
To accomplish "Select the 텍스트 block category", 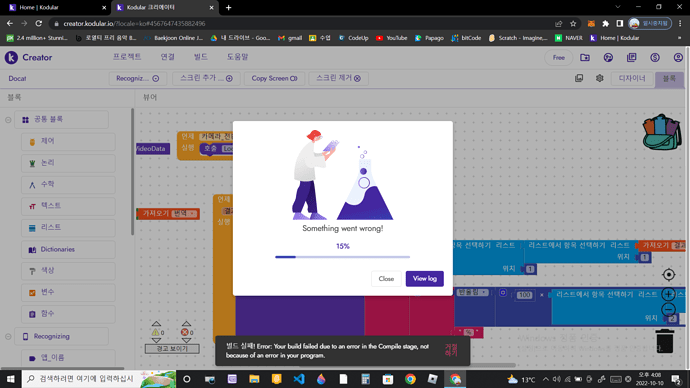I will tap(68, 206).
